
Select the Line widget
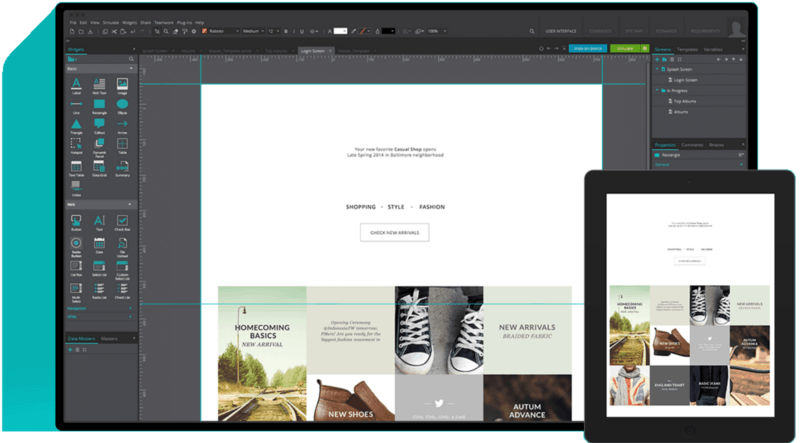(76, 107)
